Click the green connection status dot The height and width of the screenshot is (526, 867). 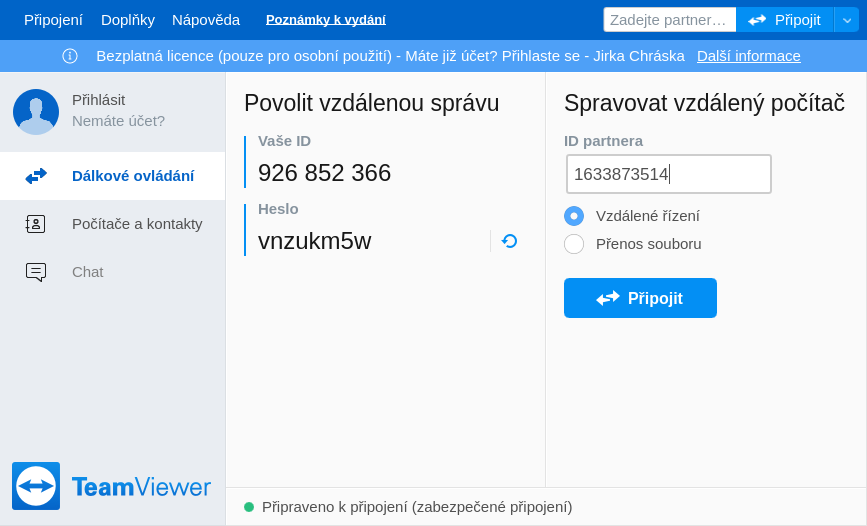point(249,507)
